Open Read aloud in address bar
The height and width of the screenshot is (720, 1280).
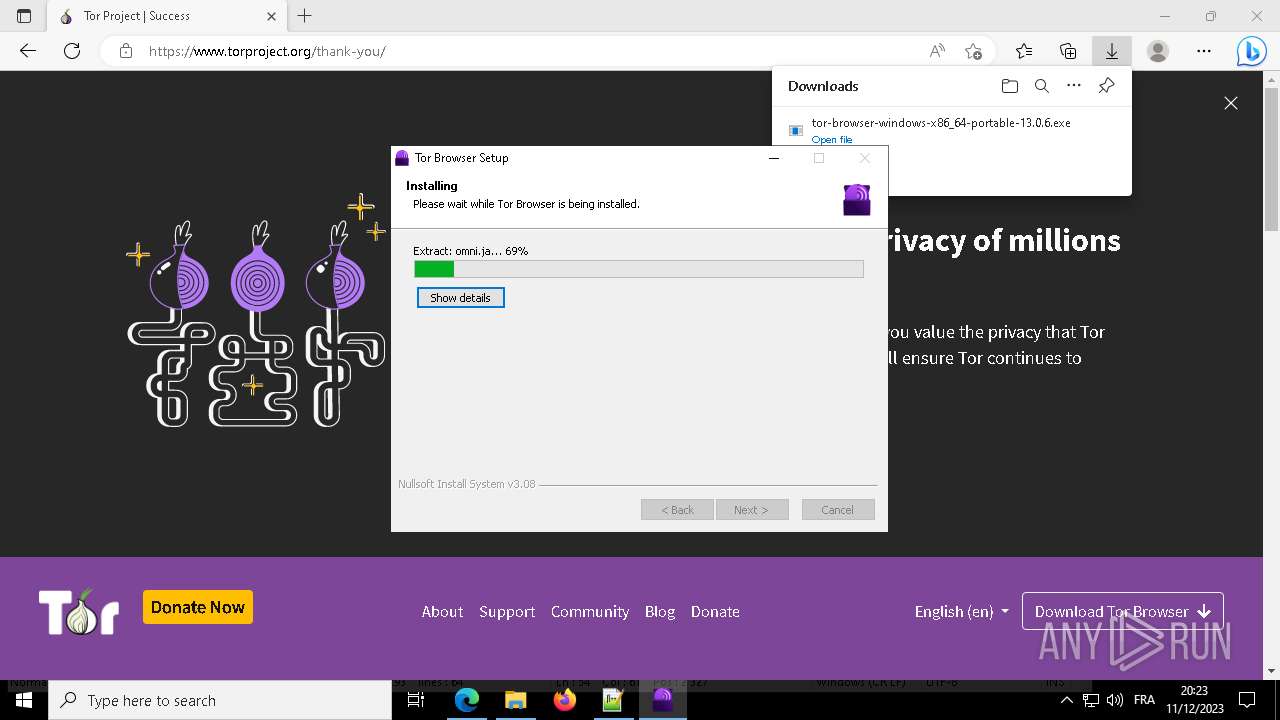[937, 51]
